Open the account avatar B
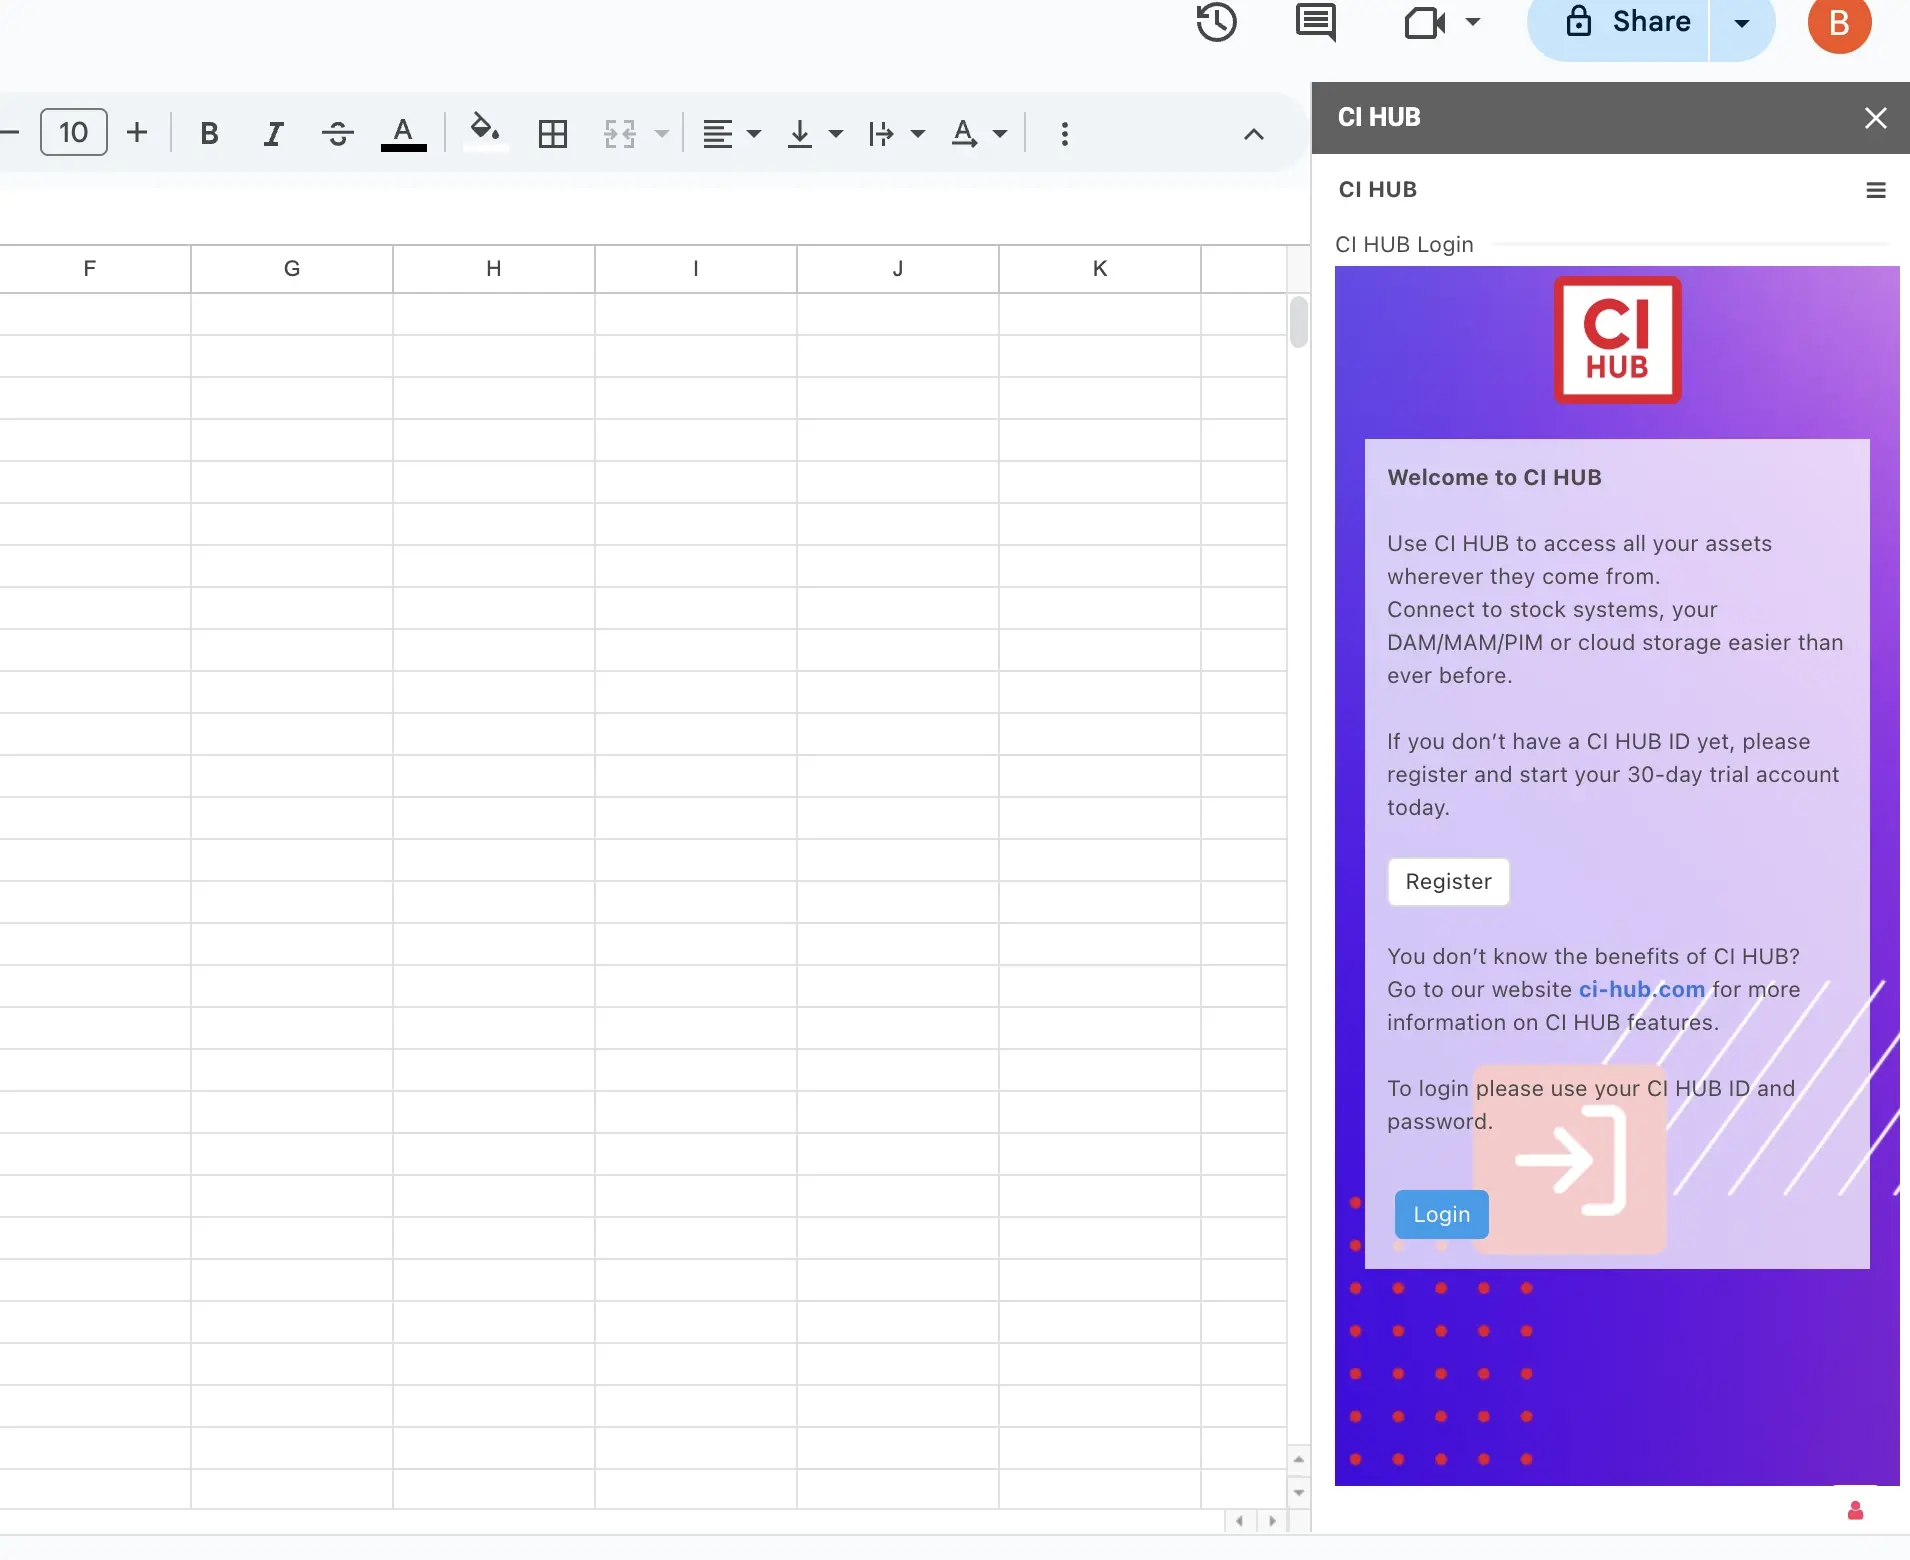The width and height of the screenshot is (1910, 1560). pos(1839,22)
